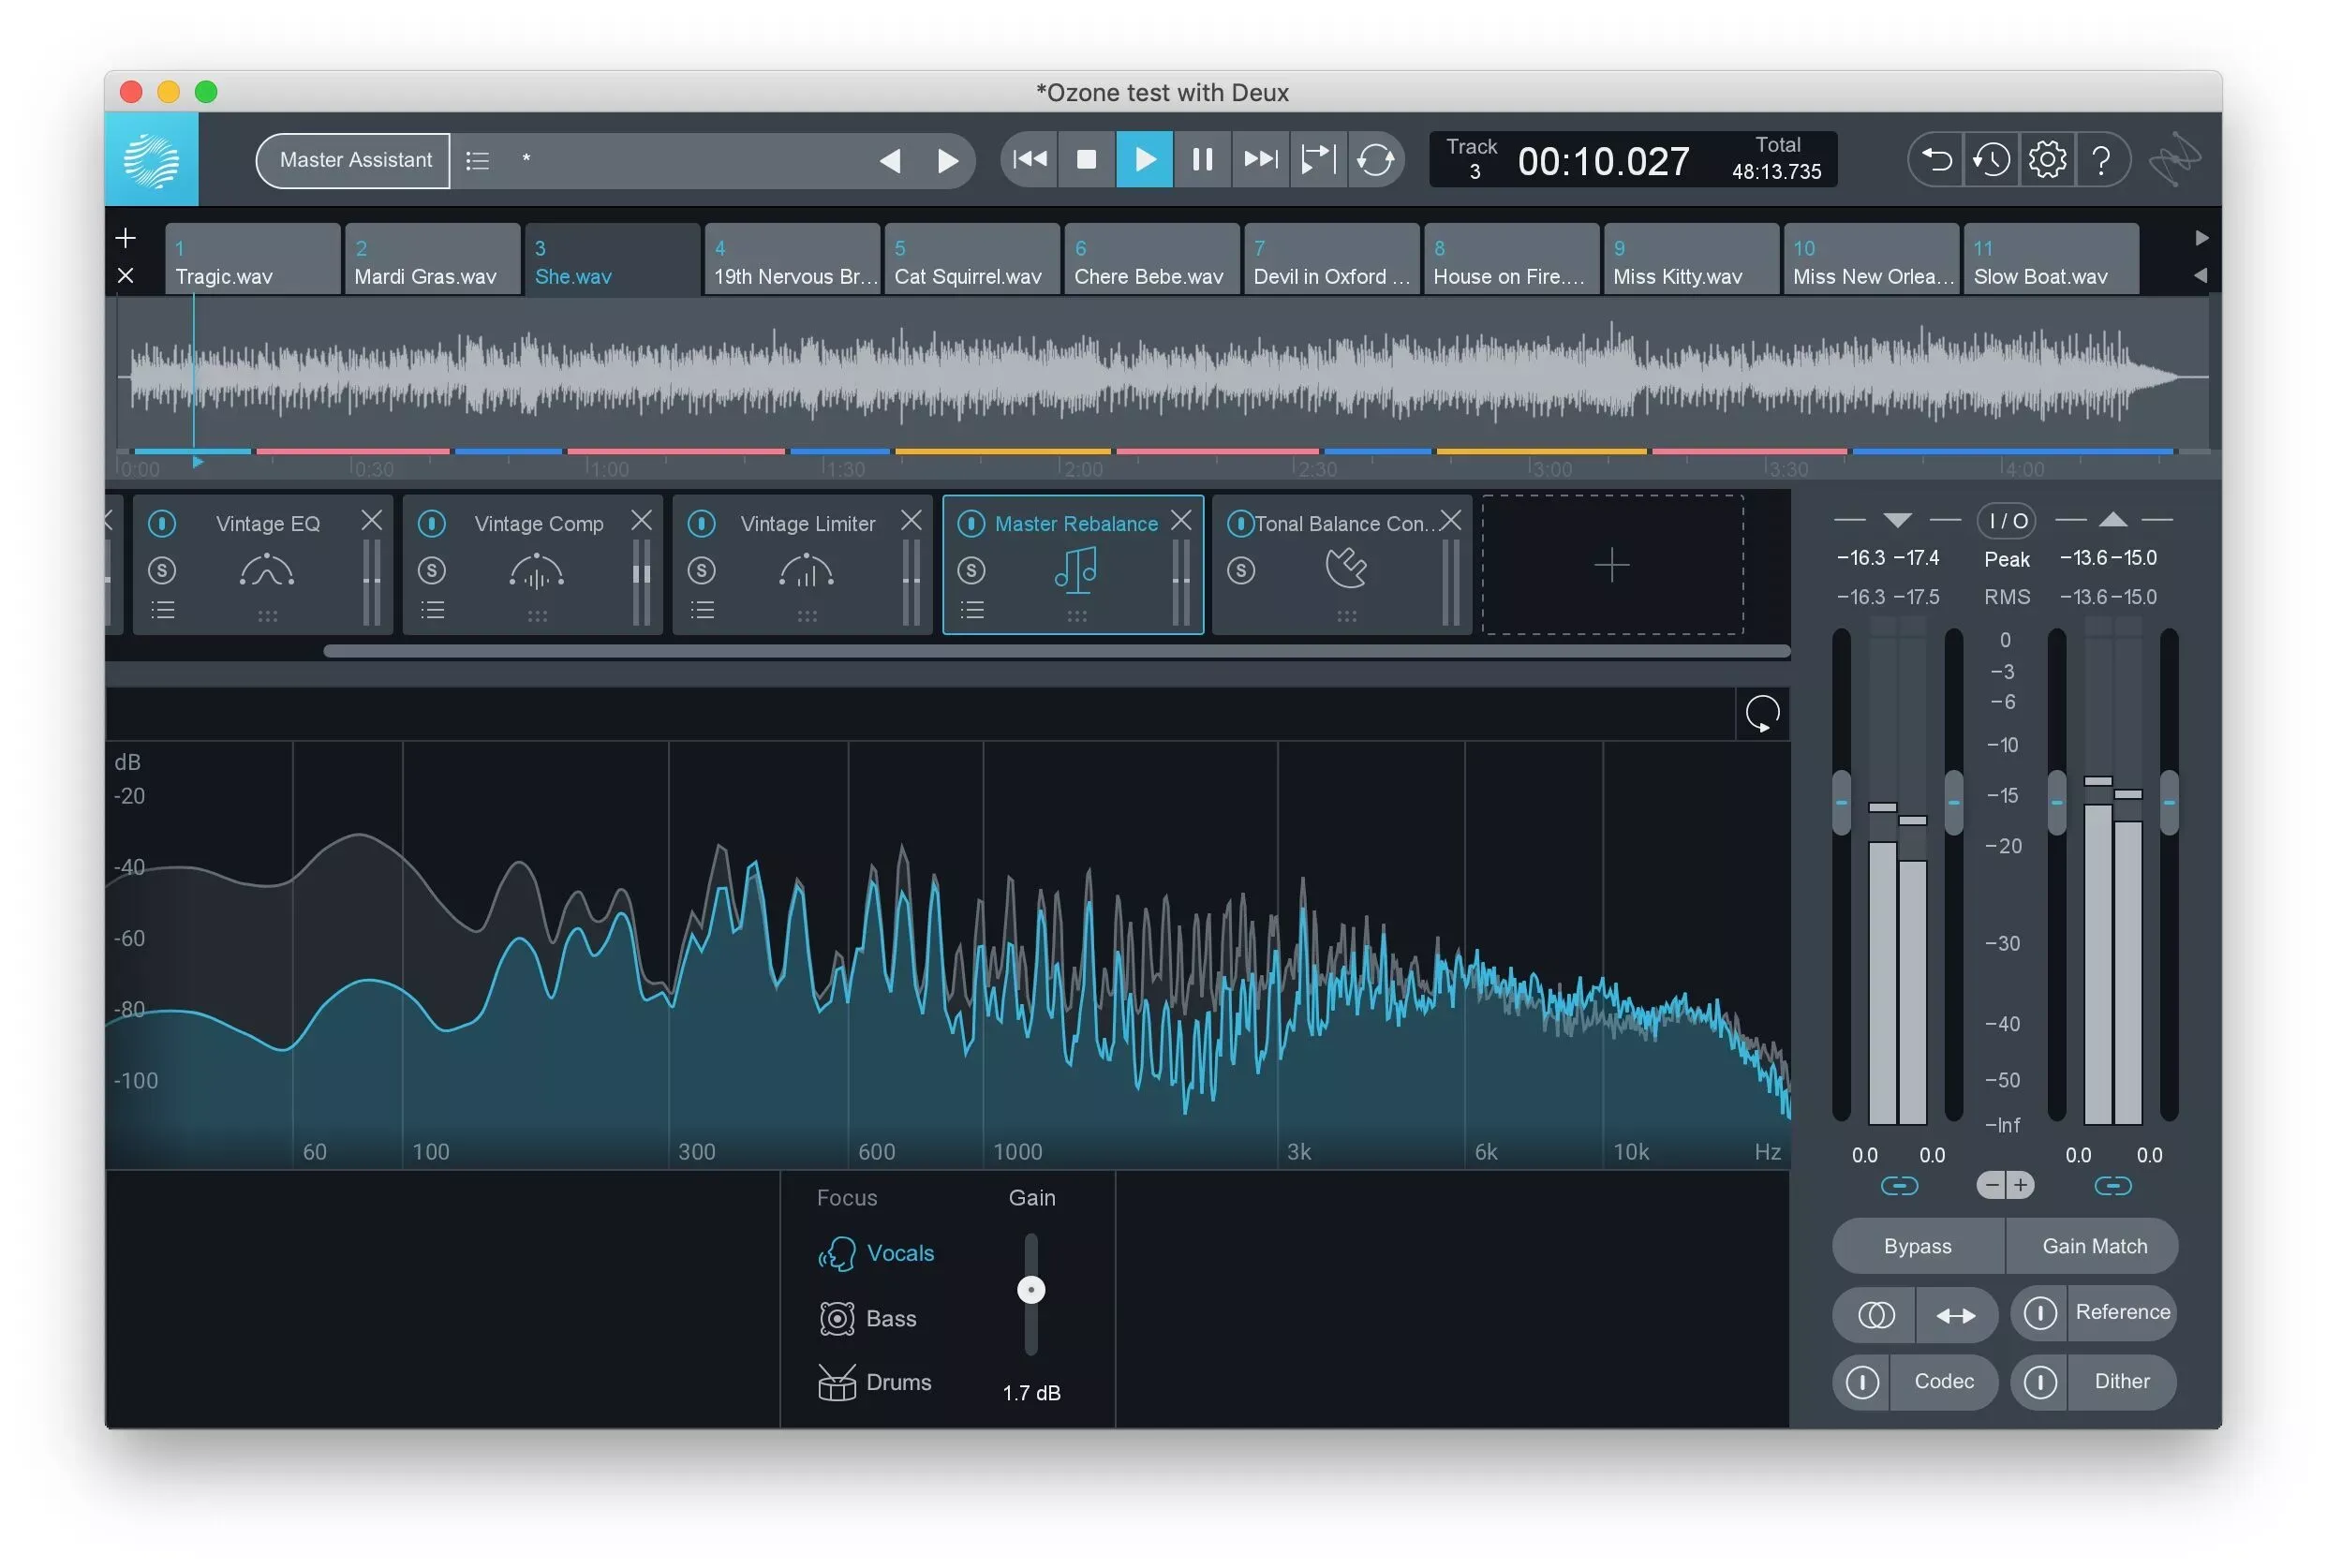Image resolution: width=2327 pixels, height=1568 pixels.
Task: Skip to previous track
Action: tap(1029, 159)
